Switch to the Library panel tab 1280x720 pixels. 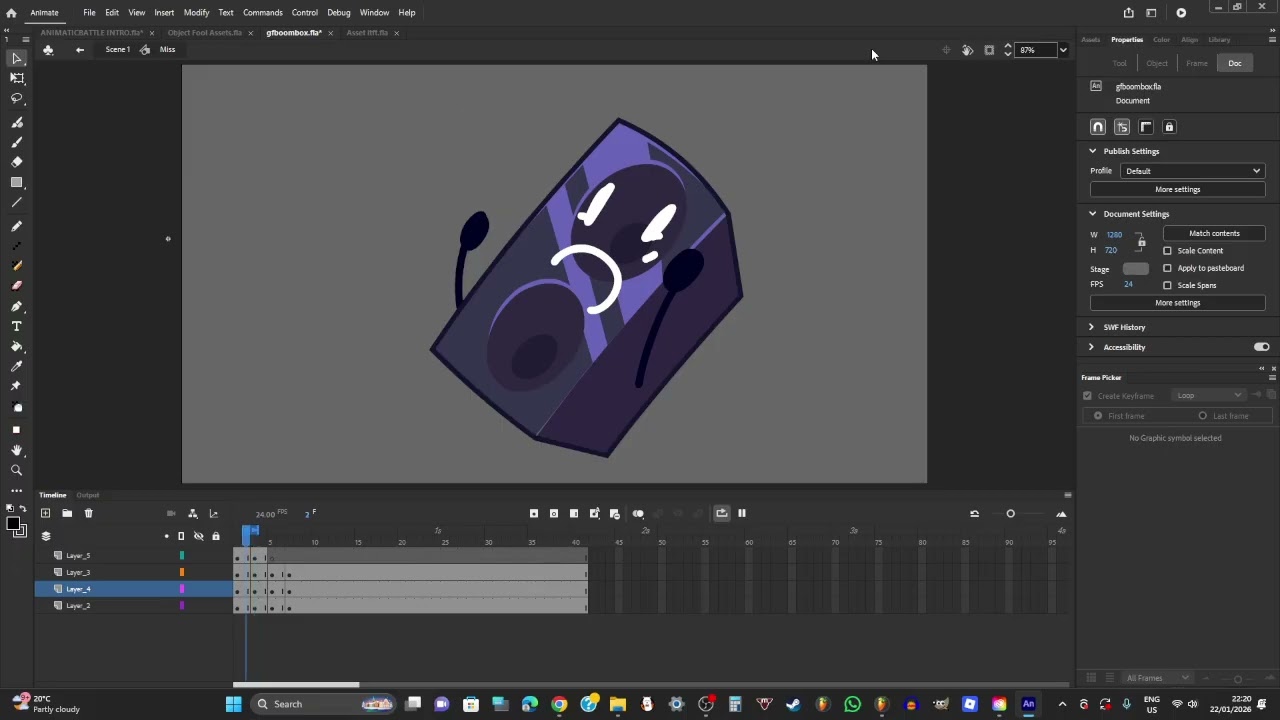coord(1219,40)
